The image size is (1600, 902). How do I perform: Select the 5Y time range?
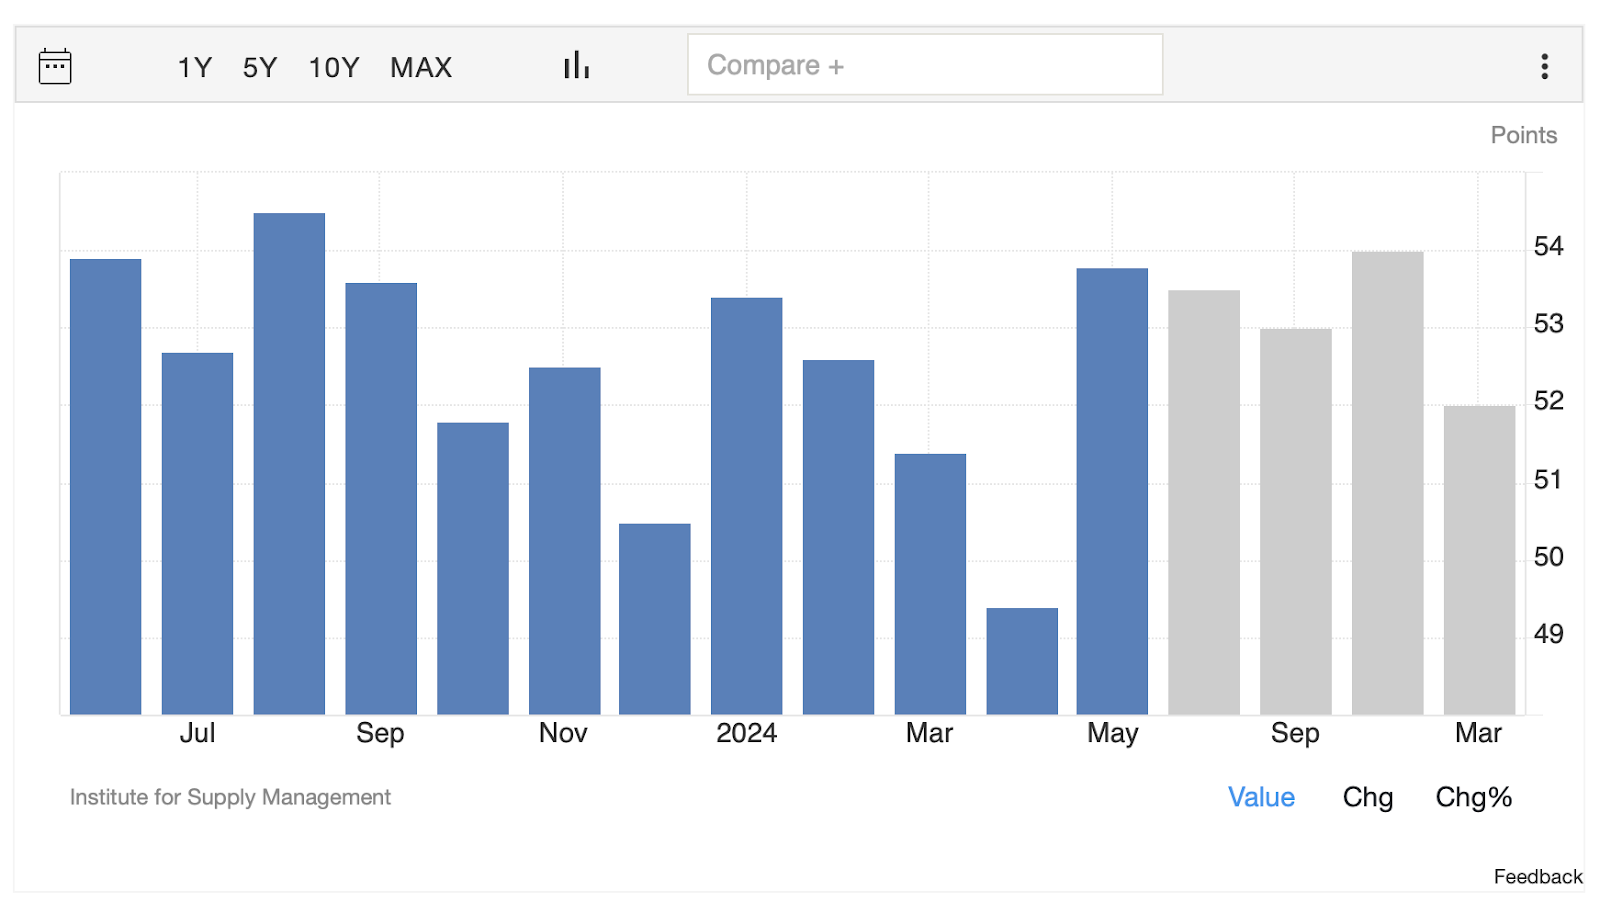click(x=260, y=67)
